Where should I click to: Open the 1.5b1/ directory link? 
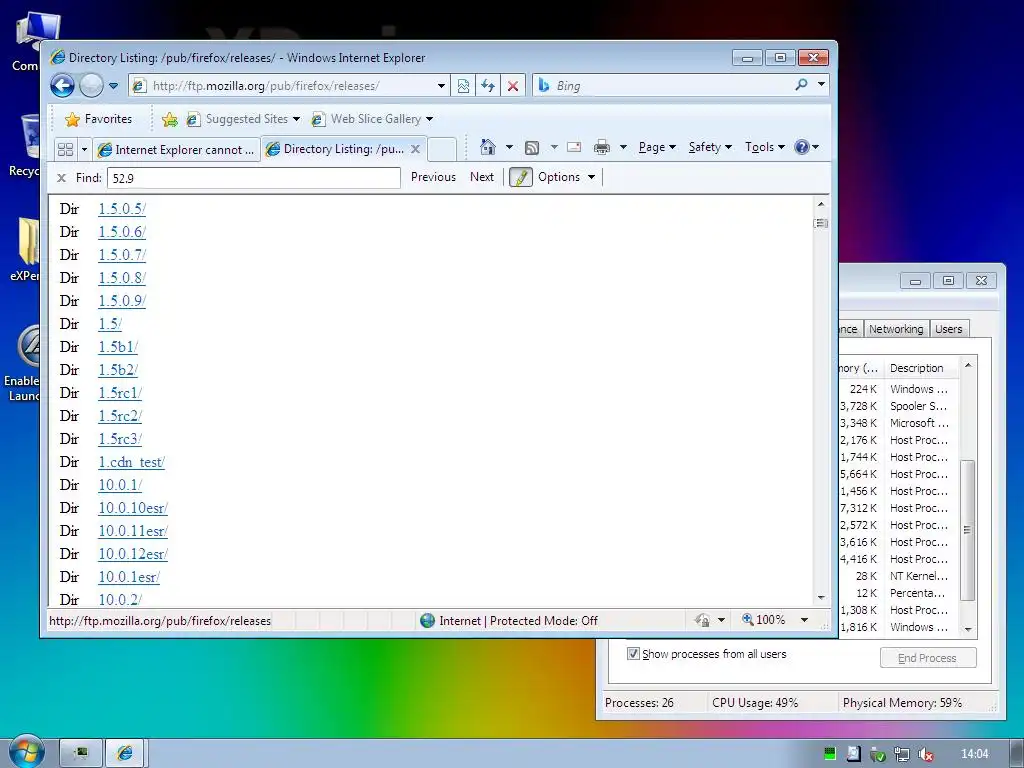[x=118, y=347]
